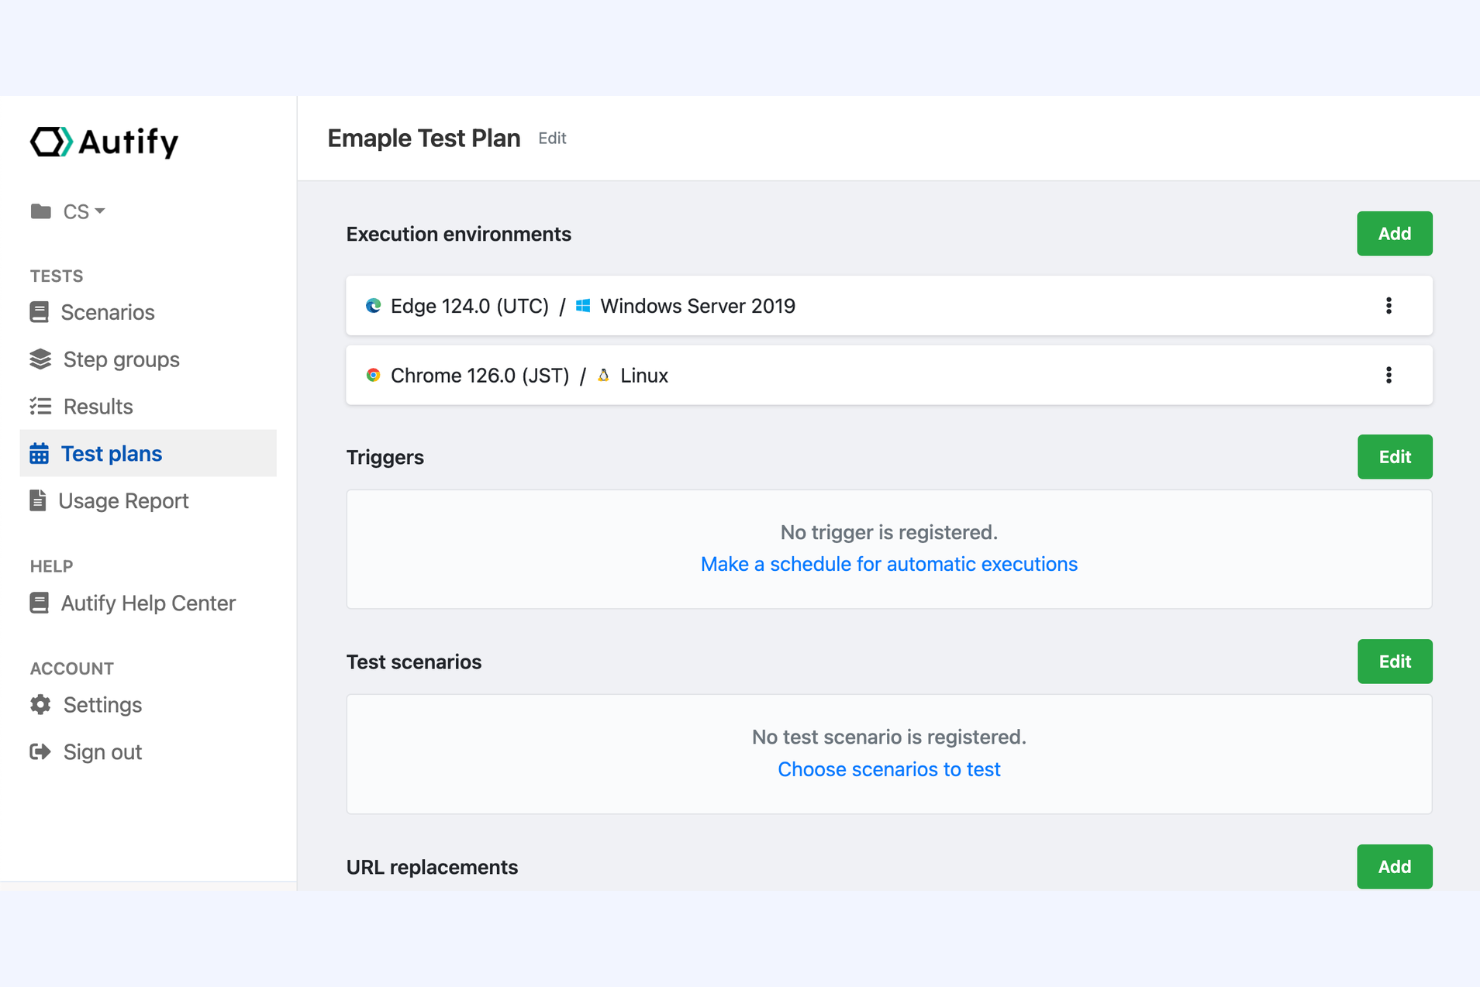This screenshot has width=1480, height=987.
Task: Click the Edge browser icon
Action: [373, 305]
